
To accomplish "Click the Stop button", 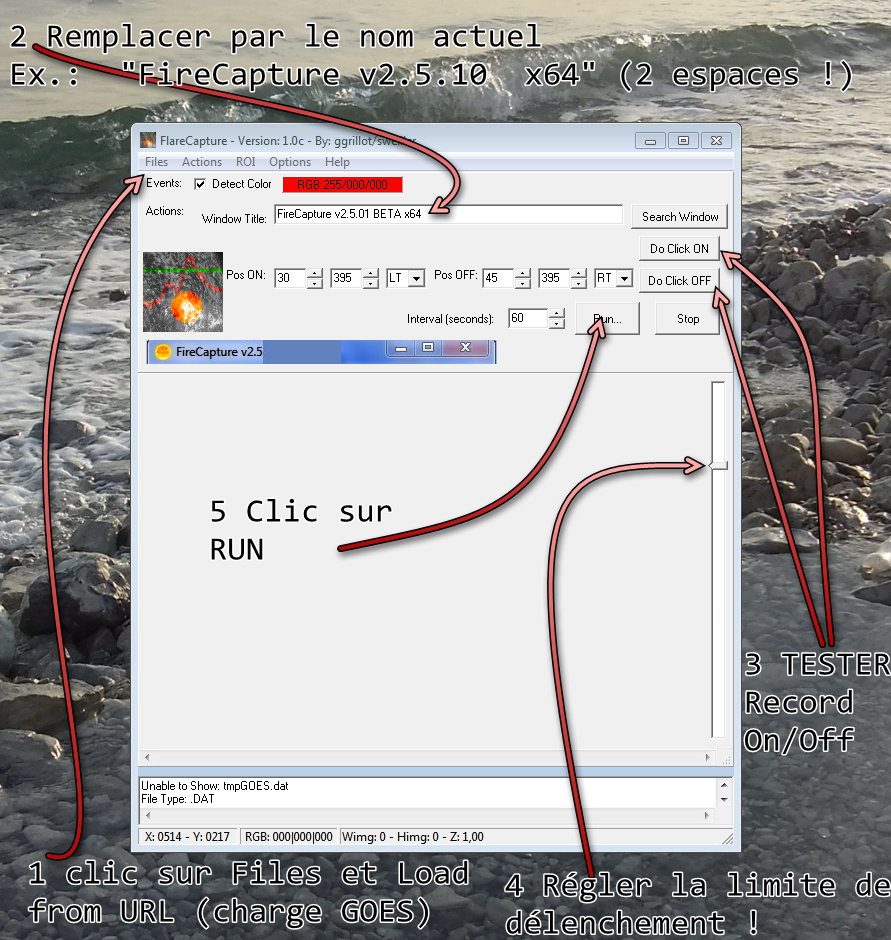I will (x=688, y=319).
